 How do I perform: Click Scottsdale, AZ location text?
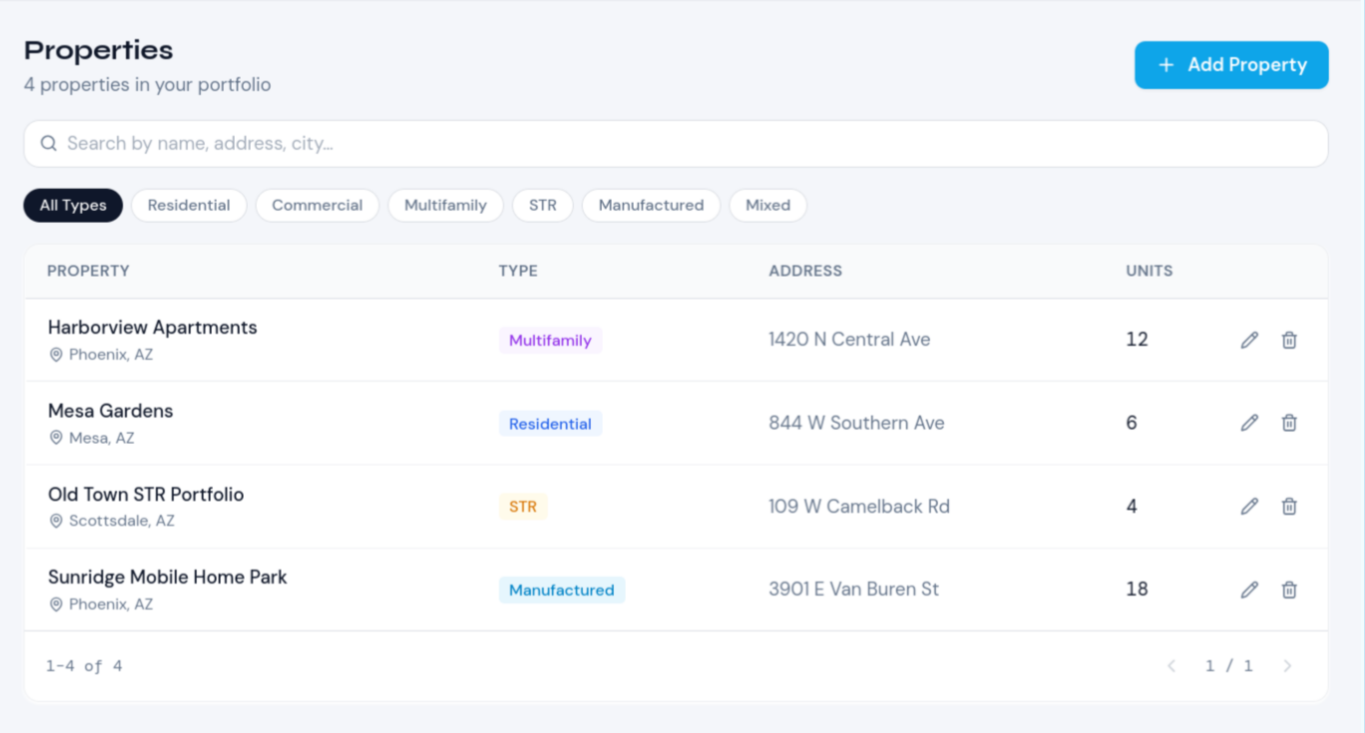tap(121, 521)
